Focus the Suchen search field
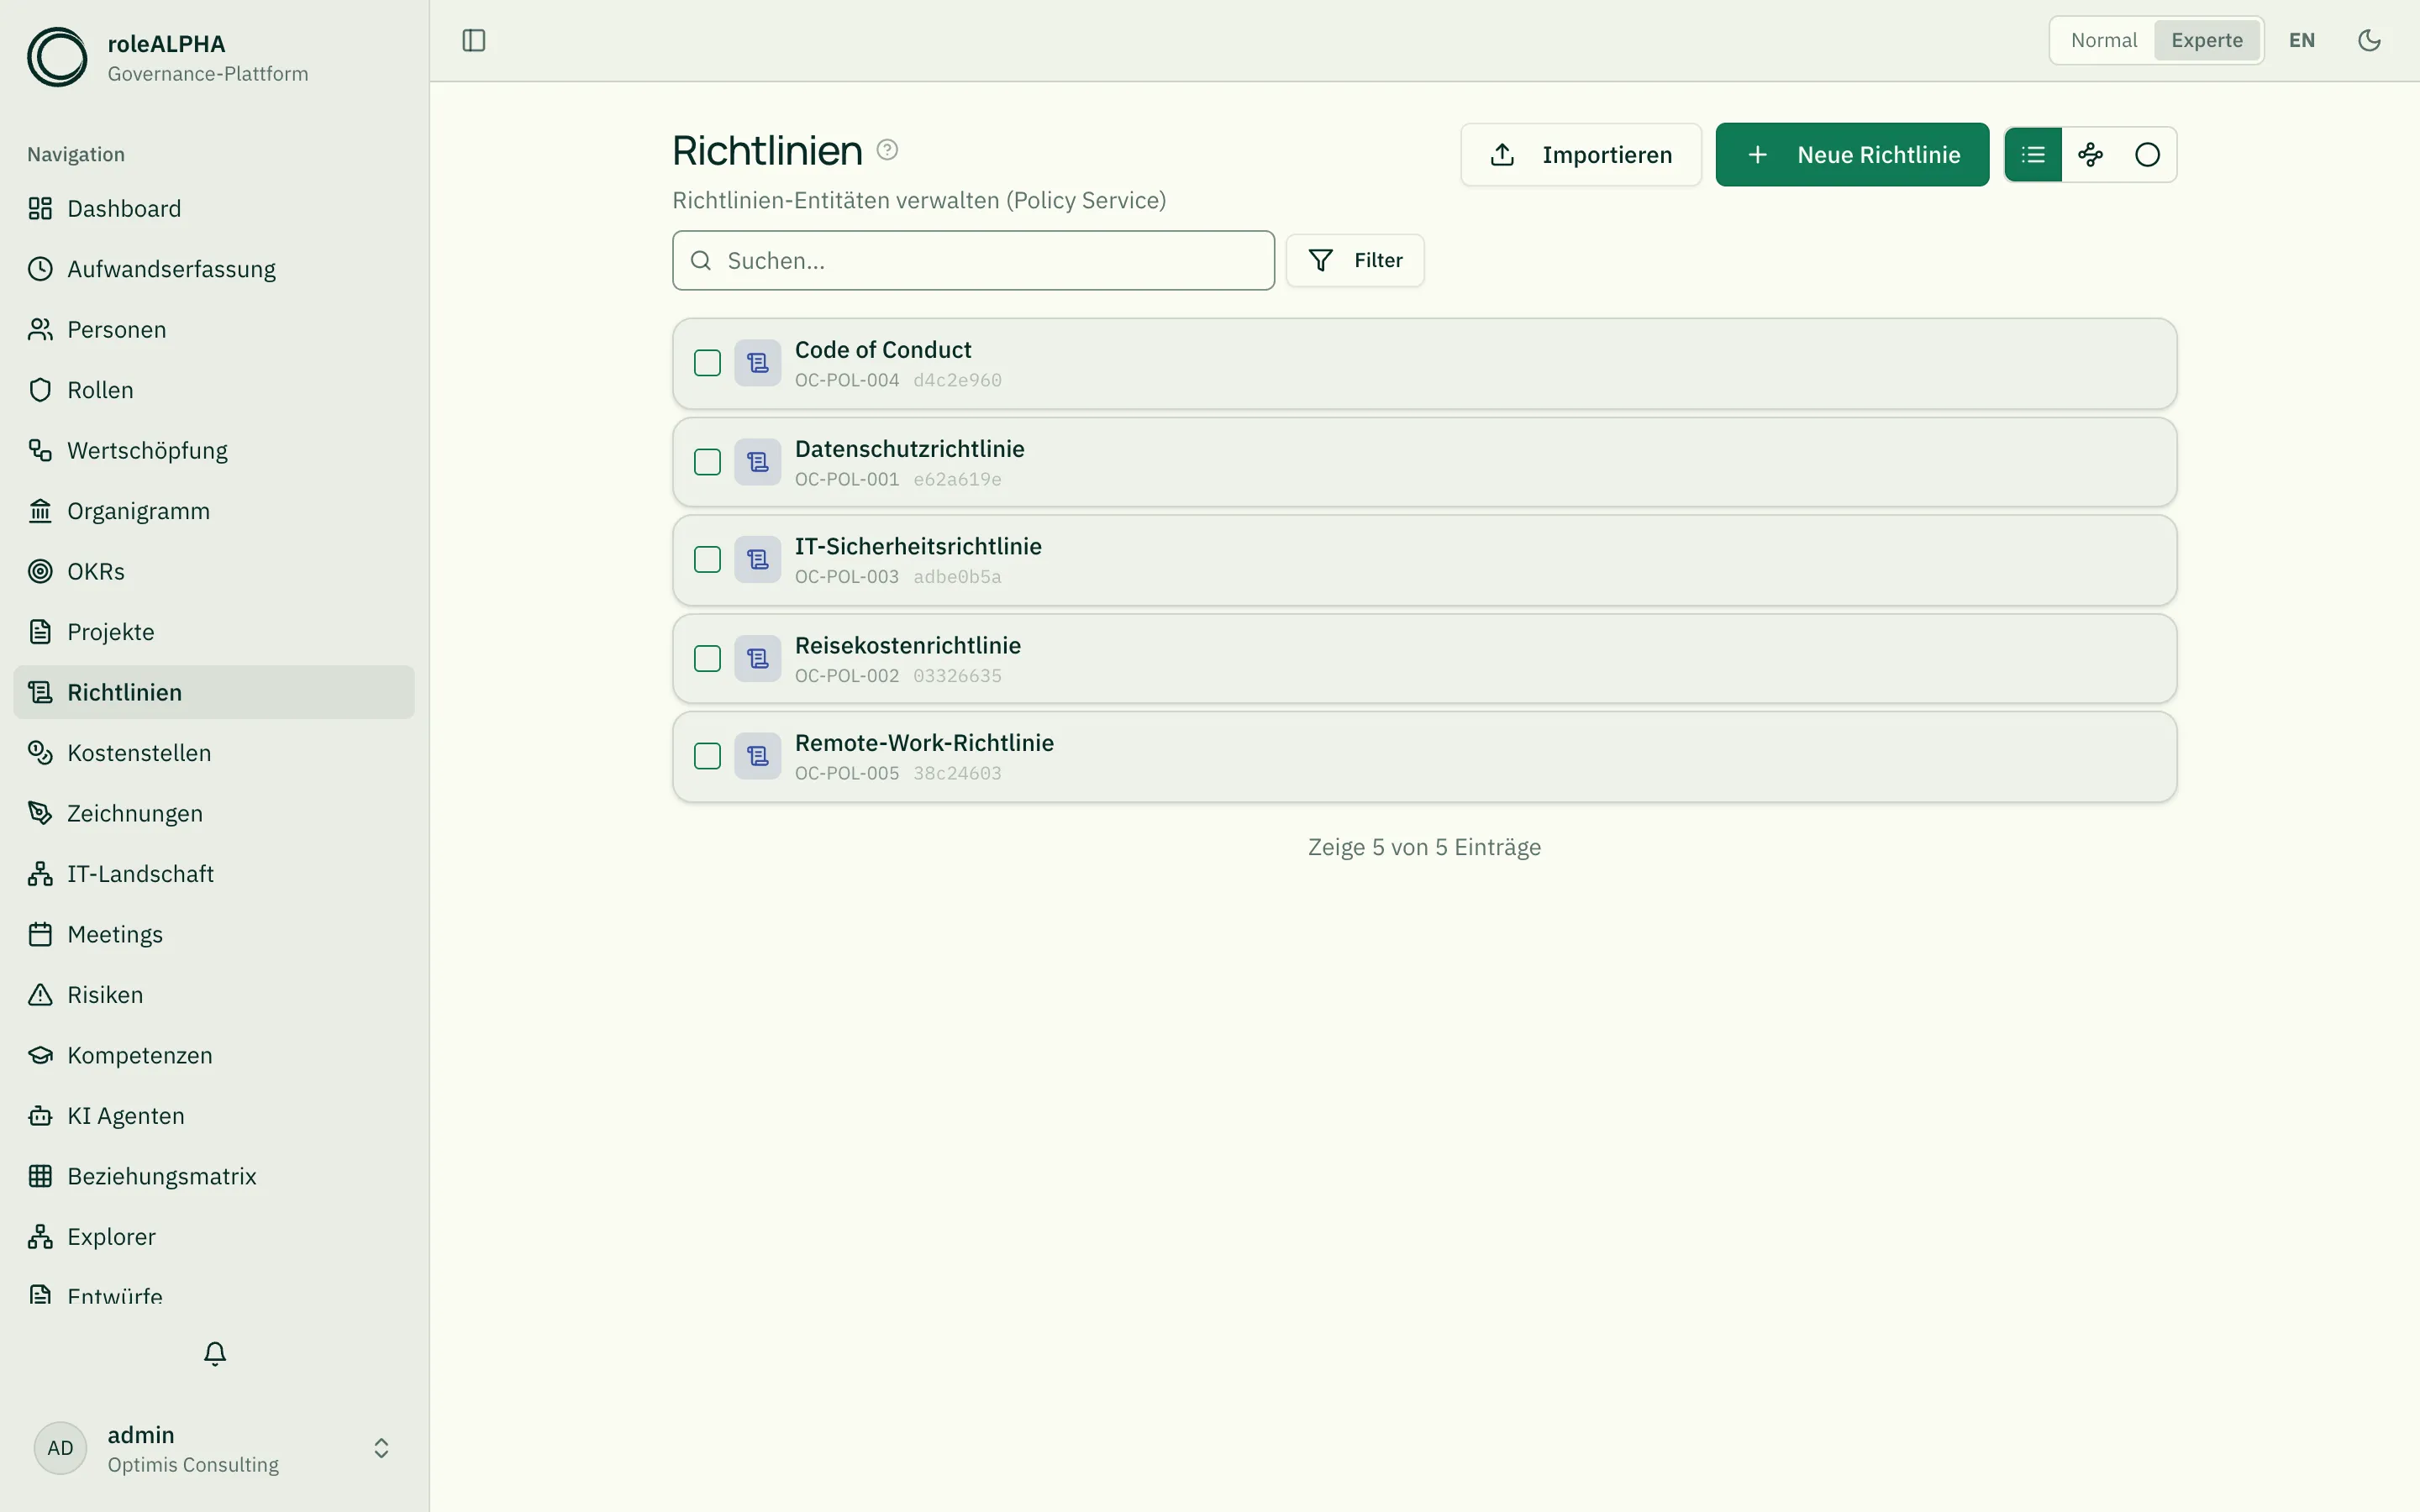2420x1512 pixels. point(973,260)
